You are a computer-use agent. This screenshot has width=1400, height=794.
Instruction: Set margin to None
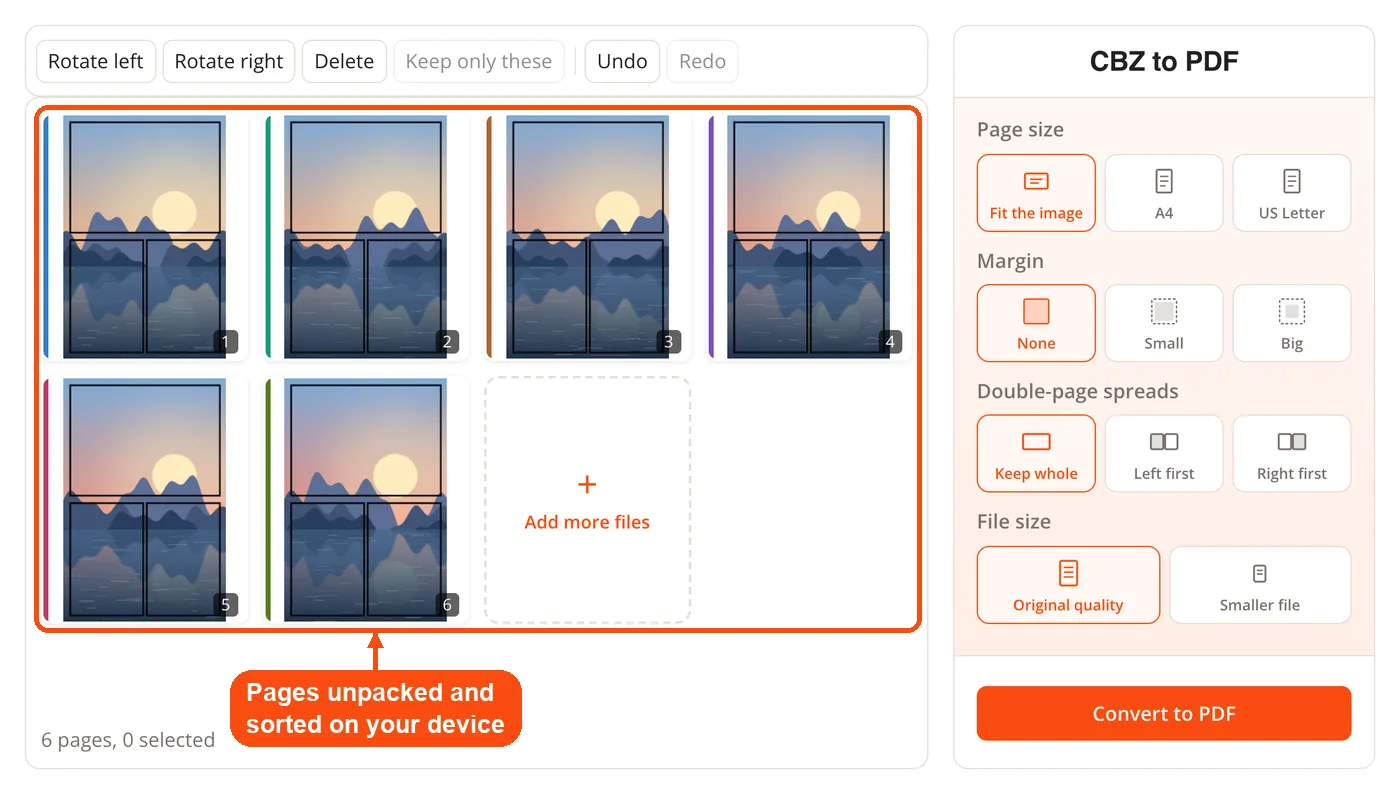tap(1036, 323)
